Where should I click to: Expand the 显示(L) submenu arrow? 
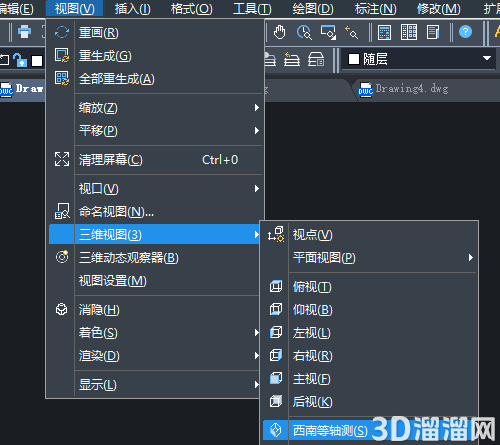(256, 385)
